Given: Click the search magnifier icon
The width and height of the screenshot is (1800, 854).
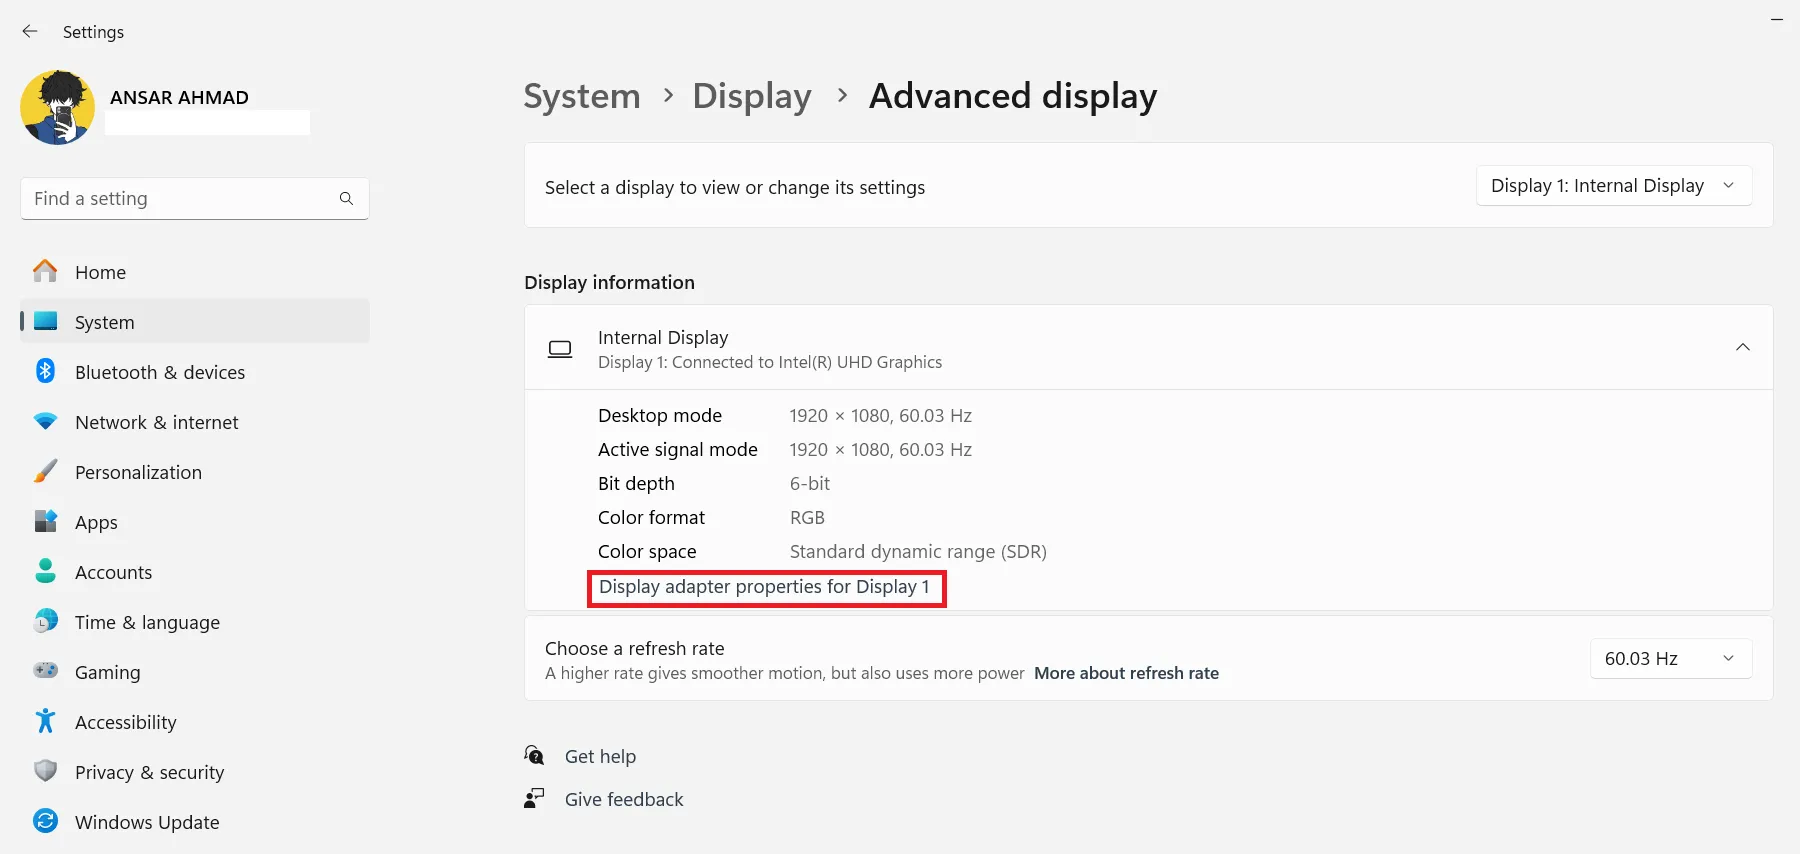Looking at the screenshot, I should pyautogui.click(x=346, y=199).
